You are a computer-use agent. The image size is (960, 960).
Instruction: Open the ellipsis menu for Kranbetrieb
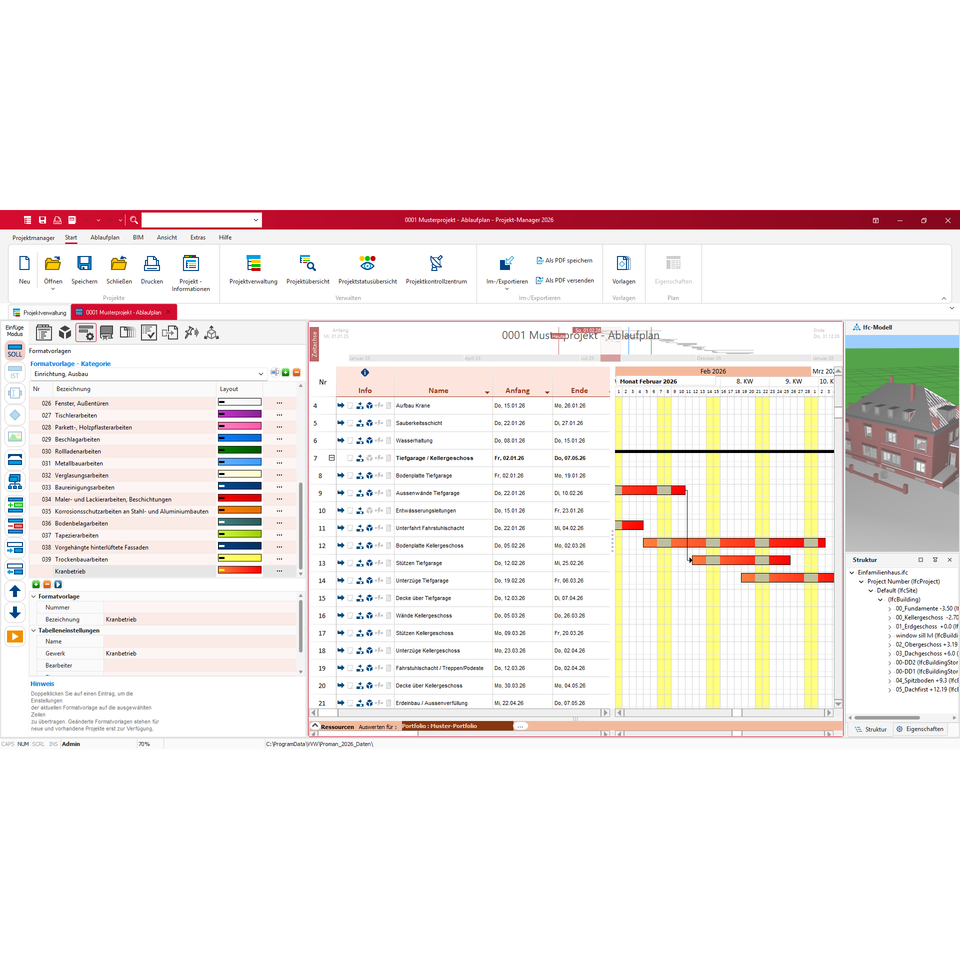[280, 571]
